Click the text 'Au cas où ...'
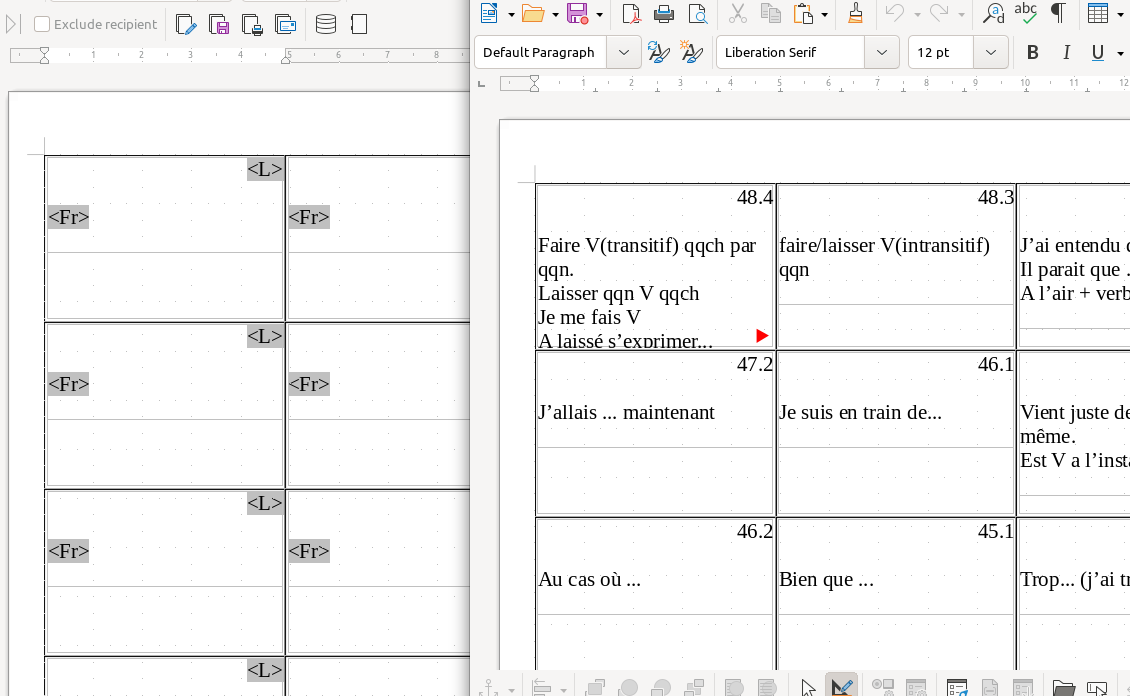 coord(590,580)
